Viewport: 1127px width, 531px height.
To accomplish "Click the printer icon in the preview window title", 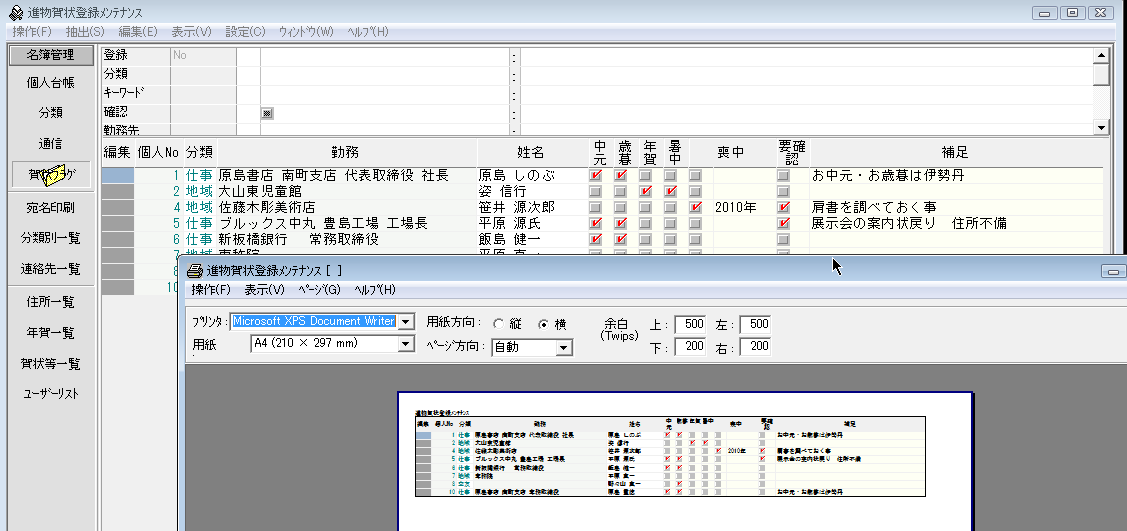I will click(x=194, y=271).
